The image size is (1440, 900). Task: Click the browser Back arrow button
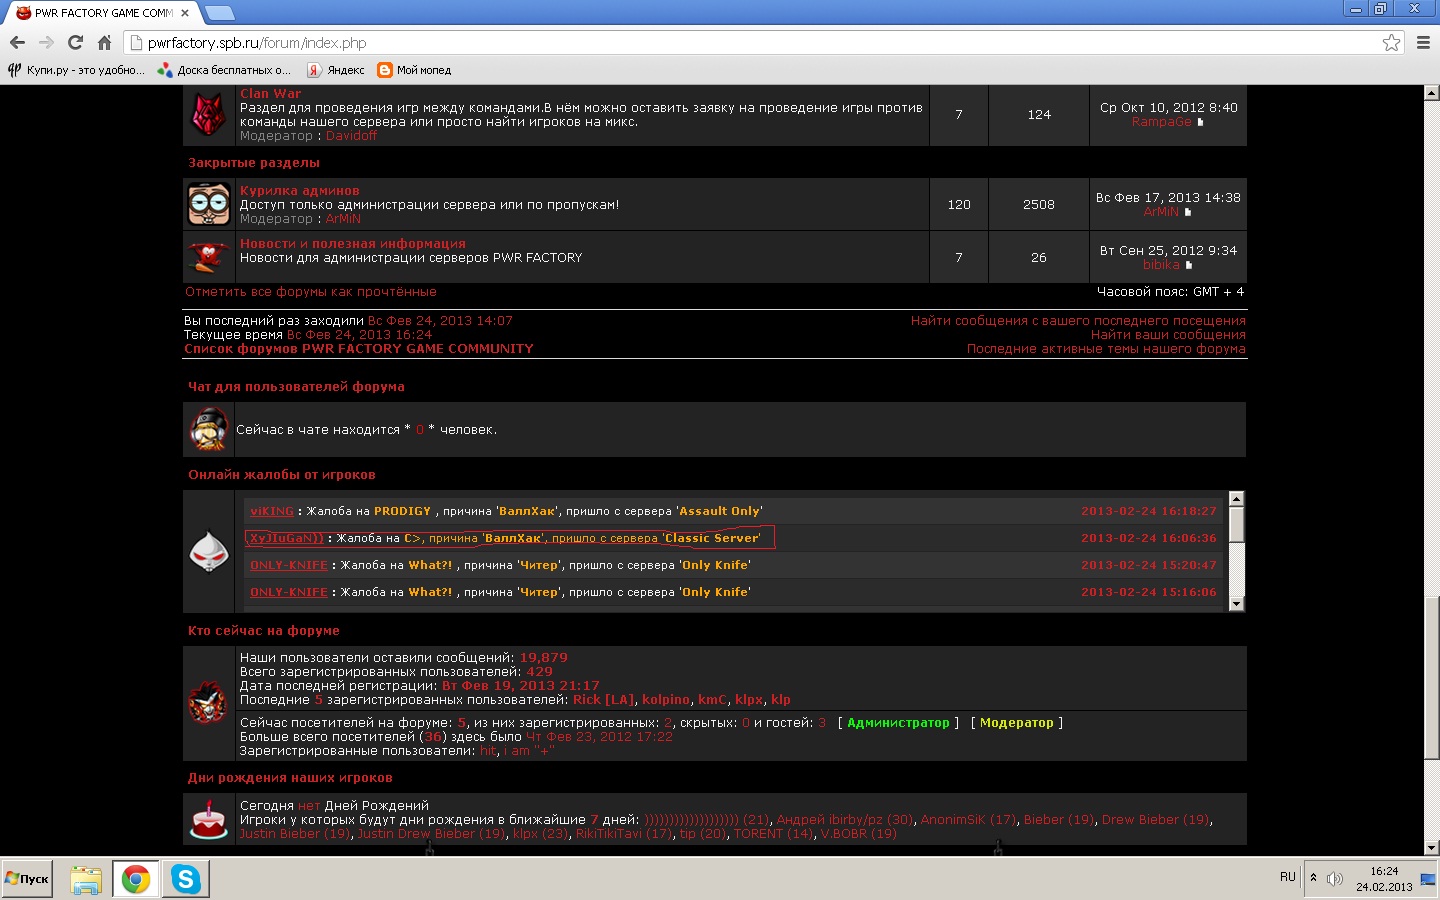pos(17,43)
